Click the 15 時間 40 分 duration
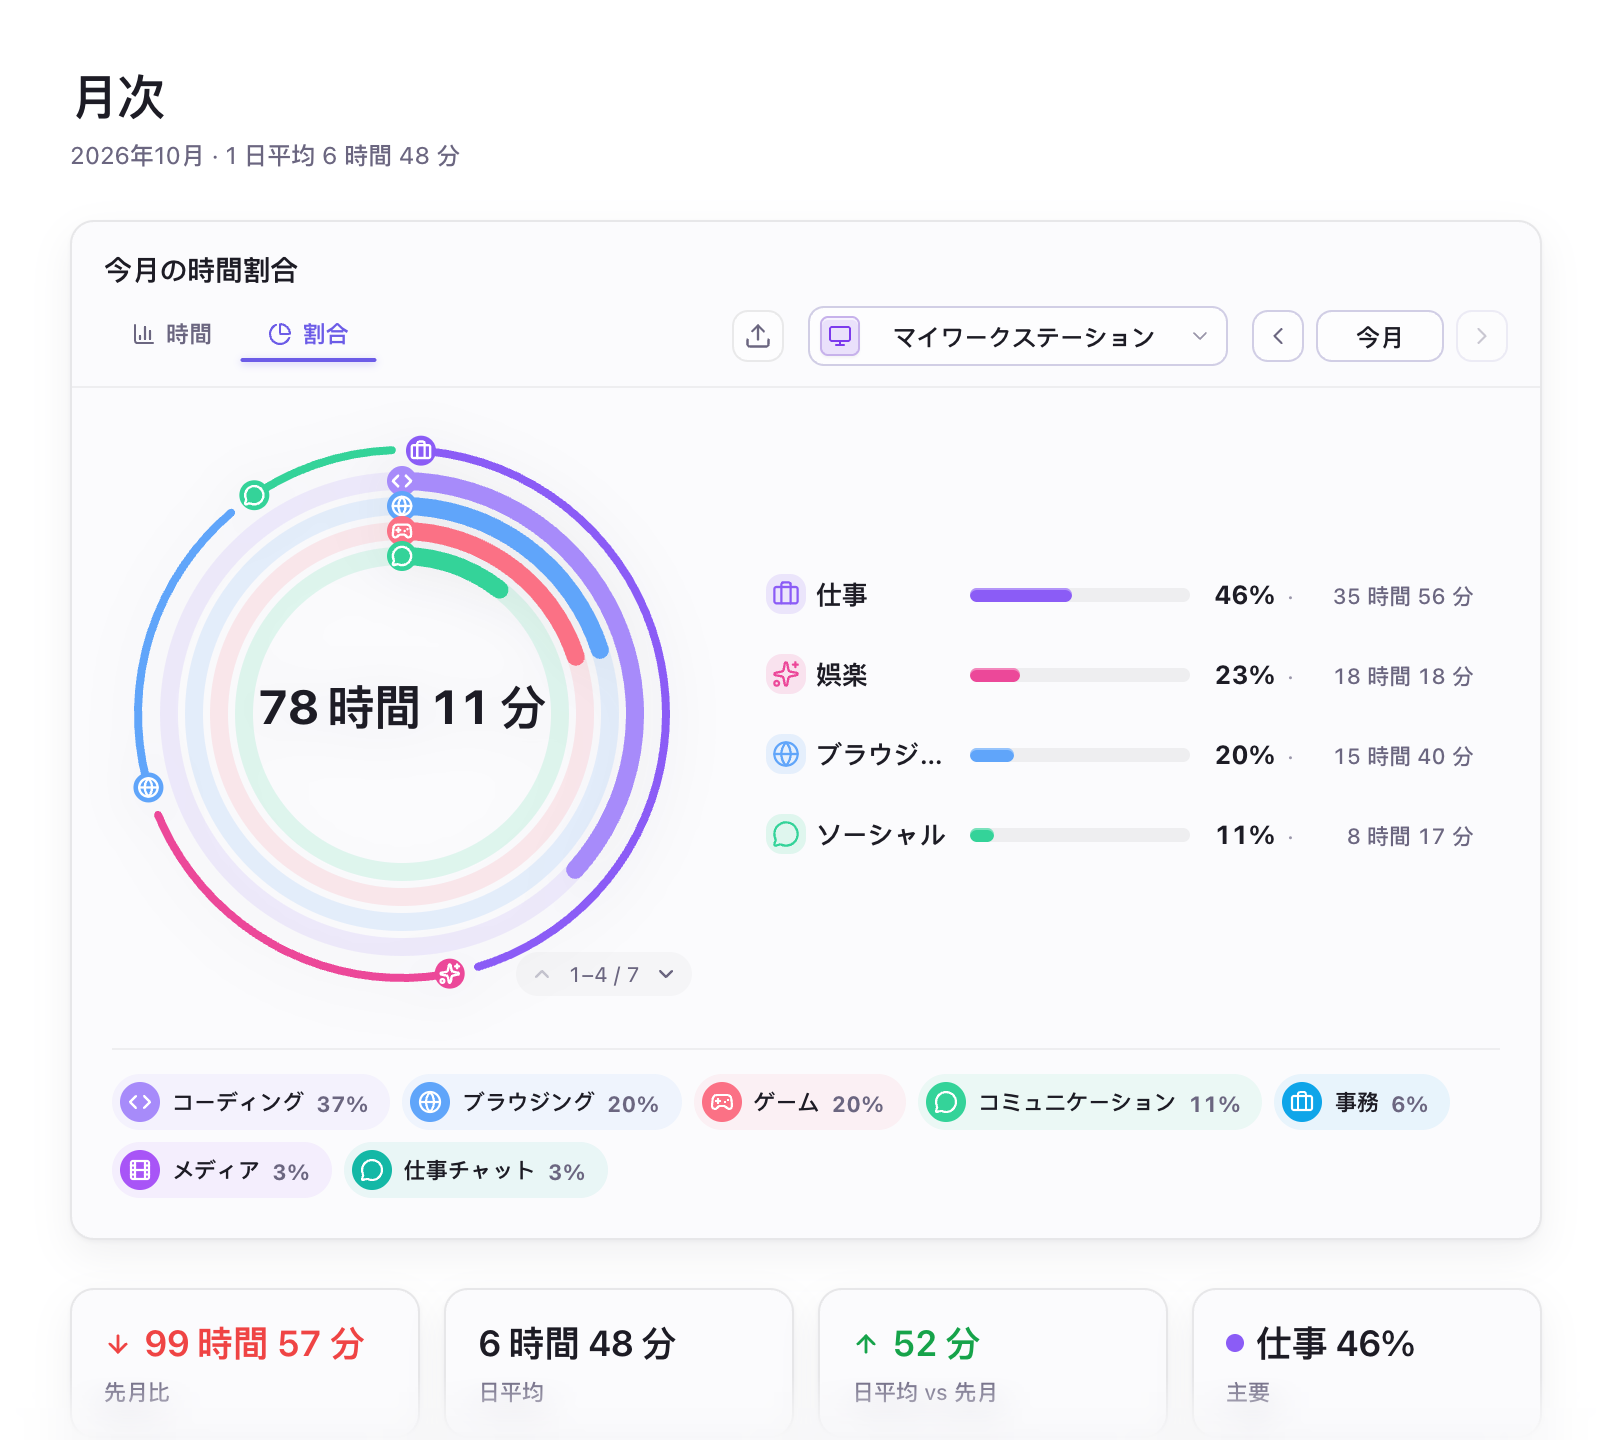The width and height of the screenshot is (1612, 1440). pyautogui.click(x=1403, y=756)
